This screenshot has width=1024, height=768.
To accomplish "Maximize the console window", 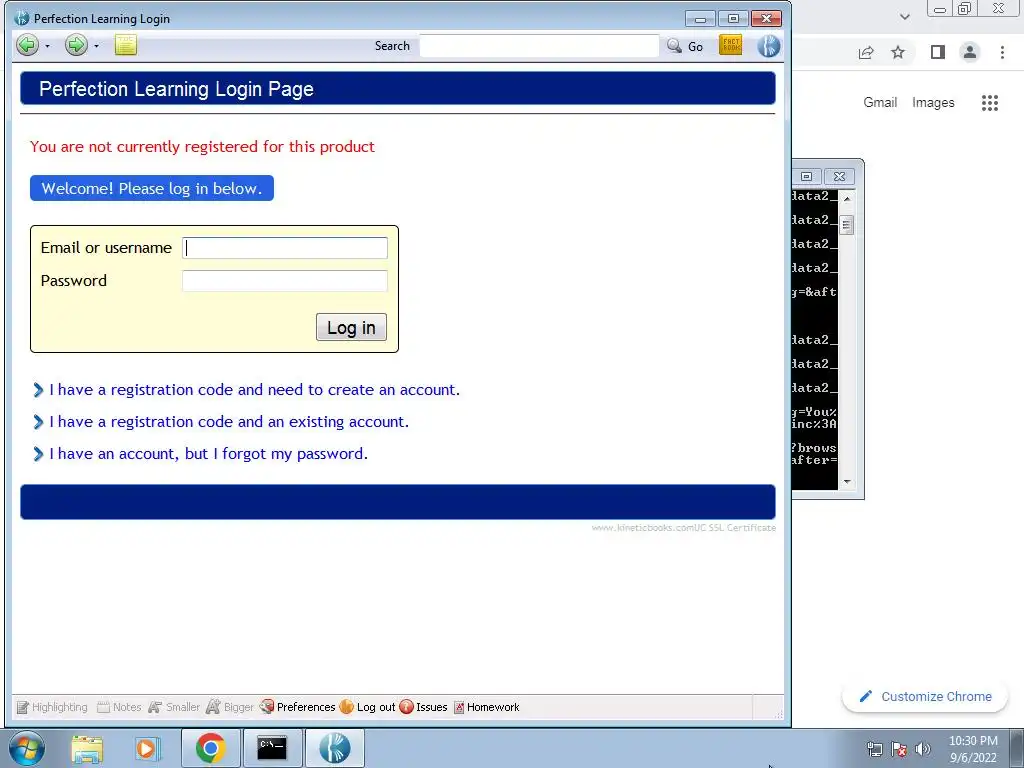I will pyautogui.click(x=807, y=176).
